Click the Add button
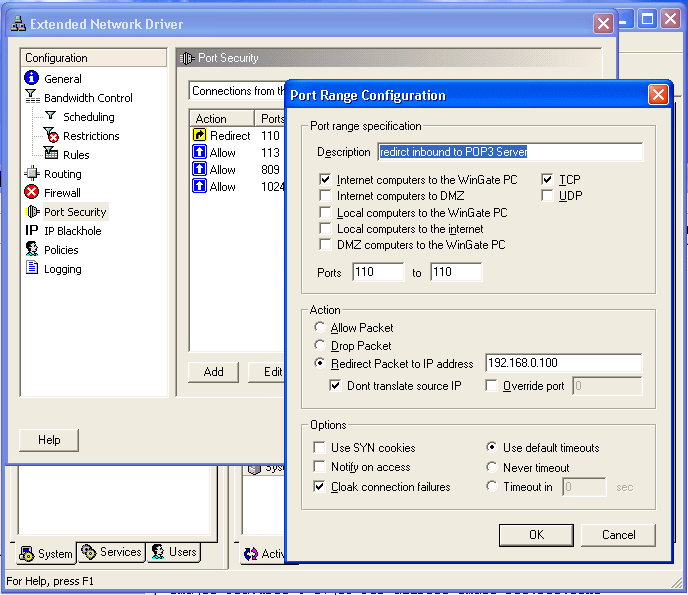The width and height of the screenshot is (688, 595). 213,372
